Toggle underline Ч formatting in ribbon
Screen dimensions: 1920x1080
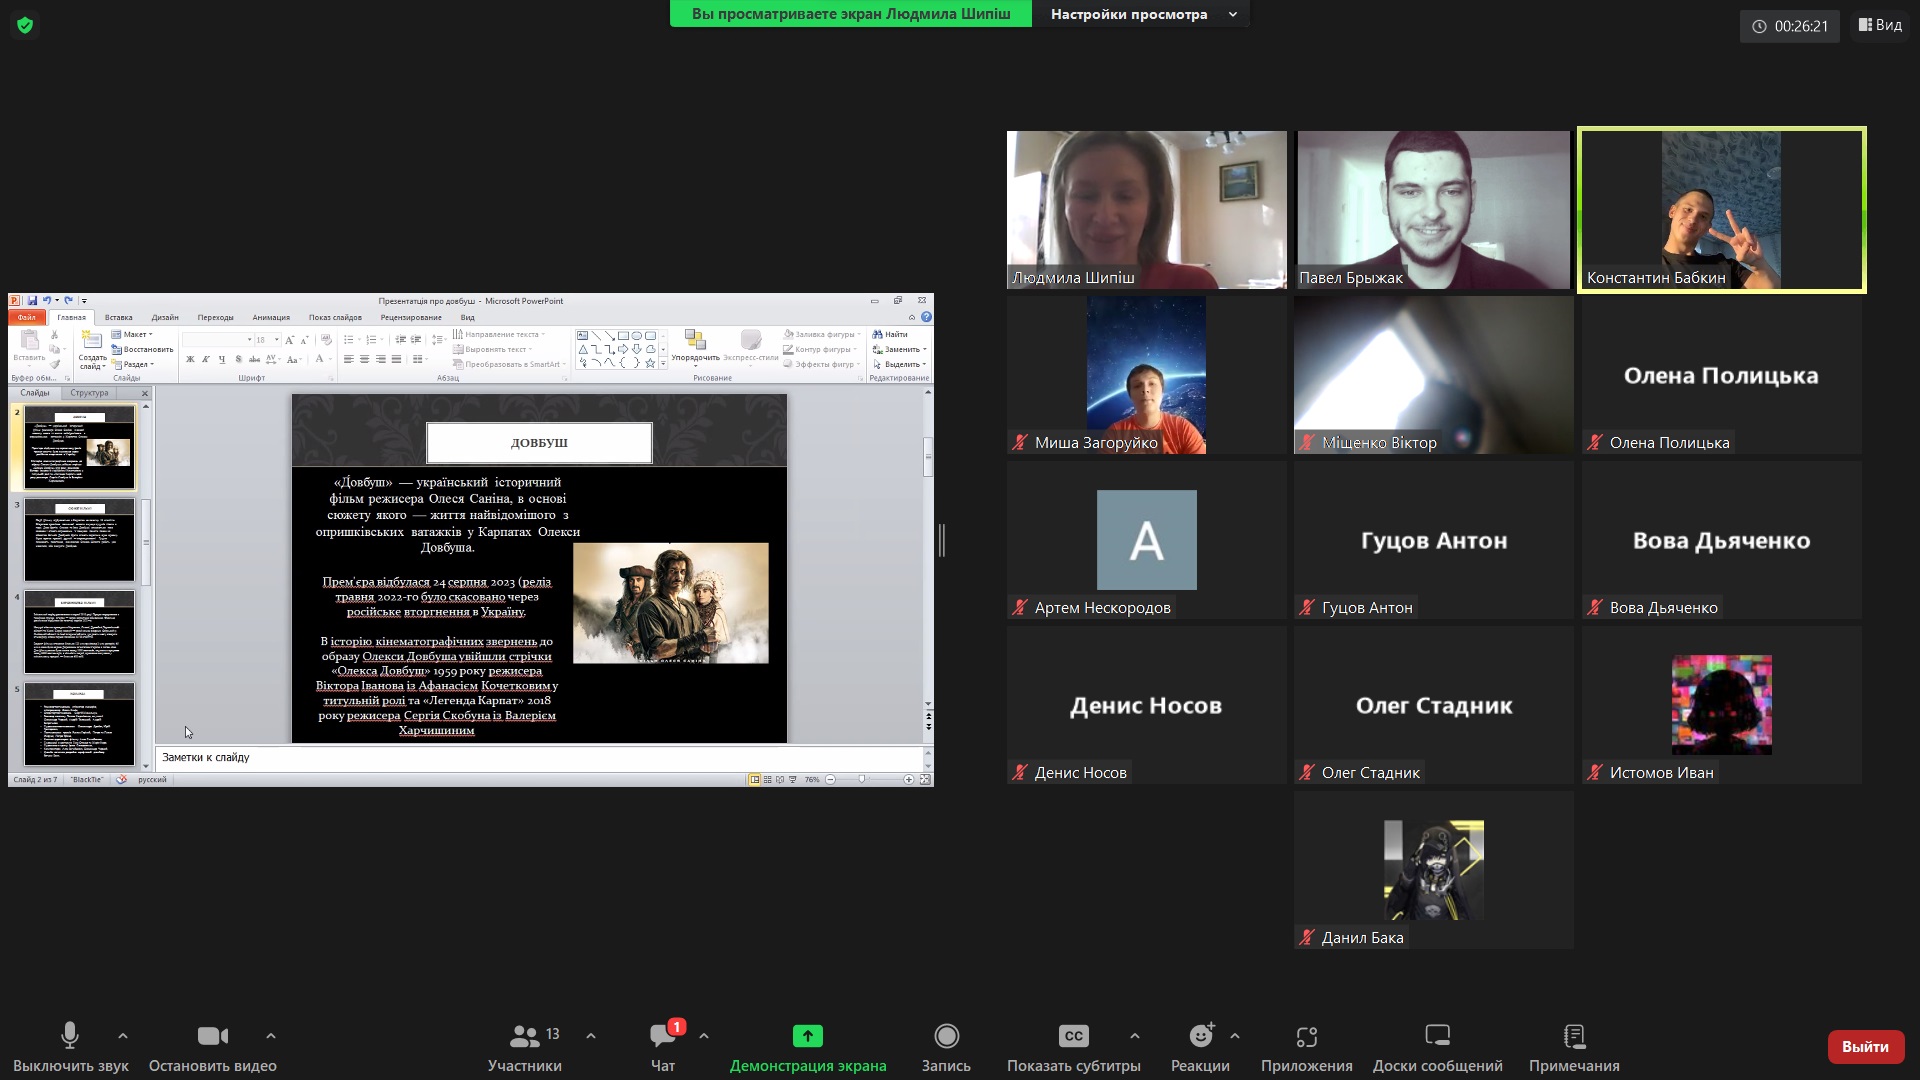[x=222, y=359]
